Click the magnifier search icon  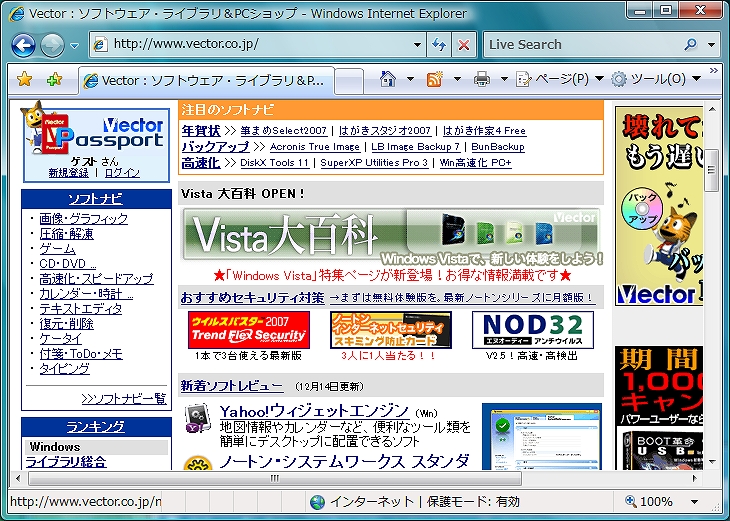click(691, 44)
